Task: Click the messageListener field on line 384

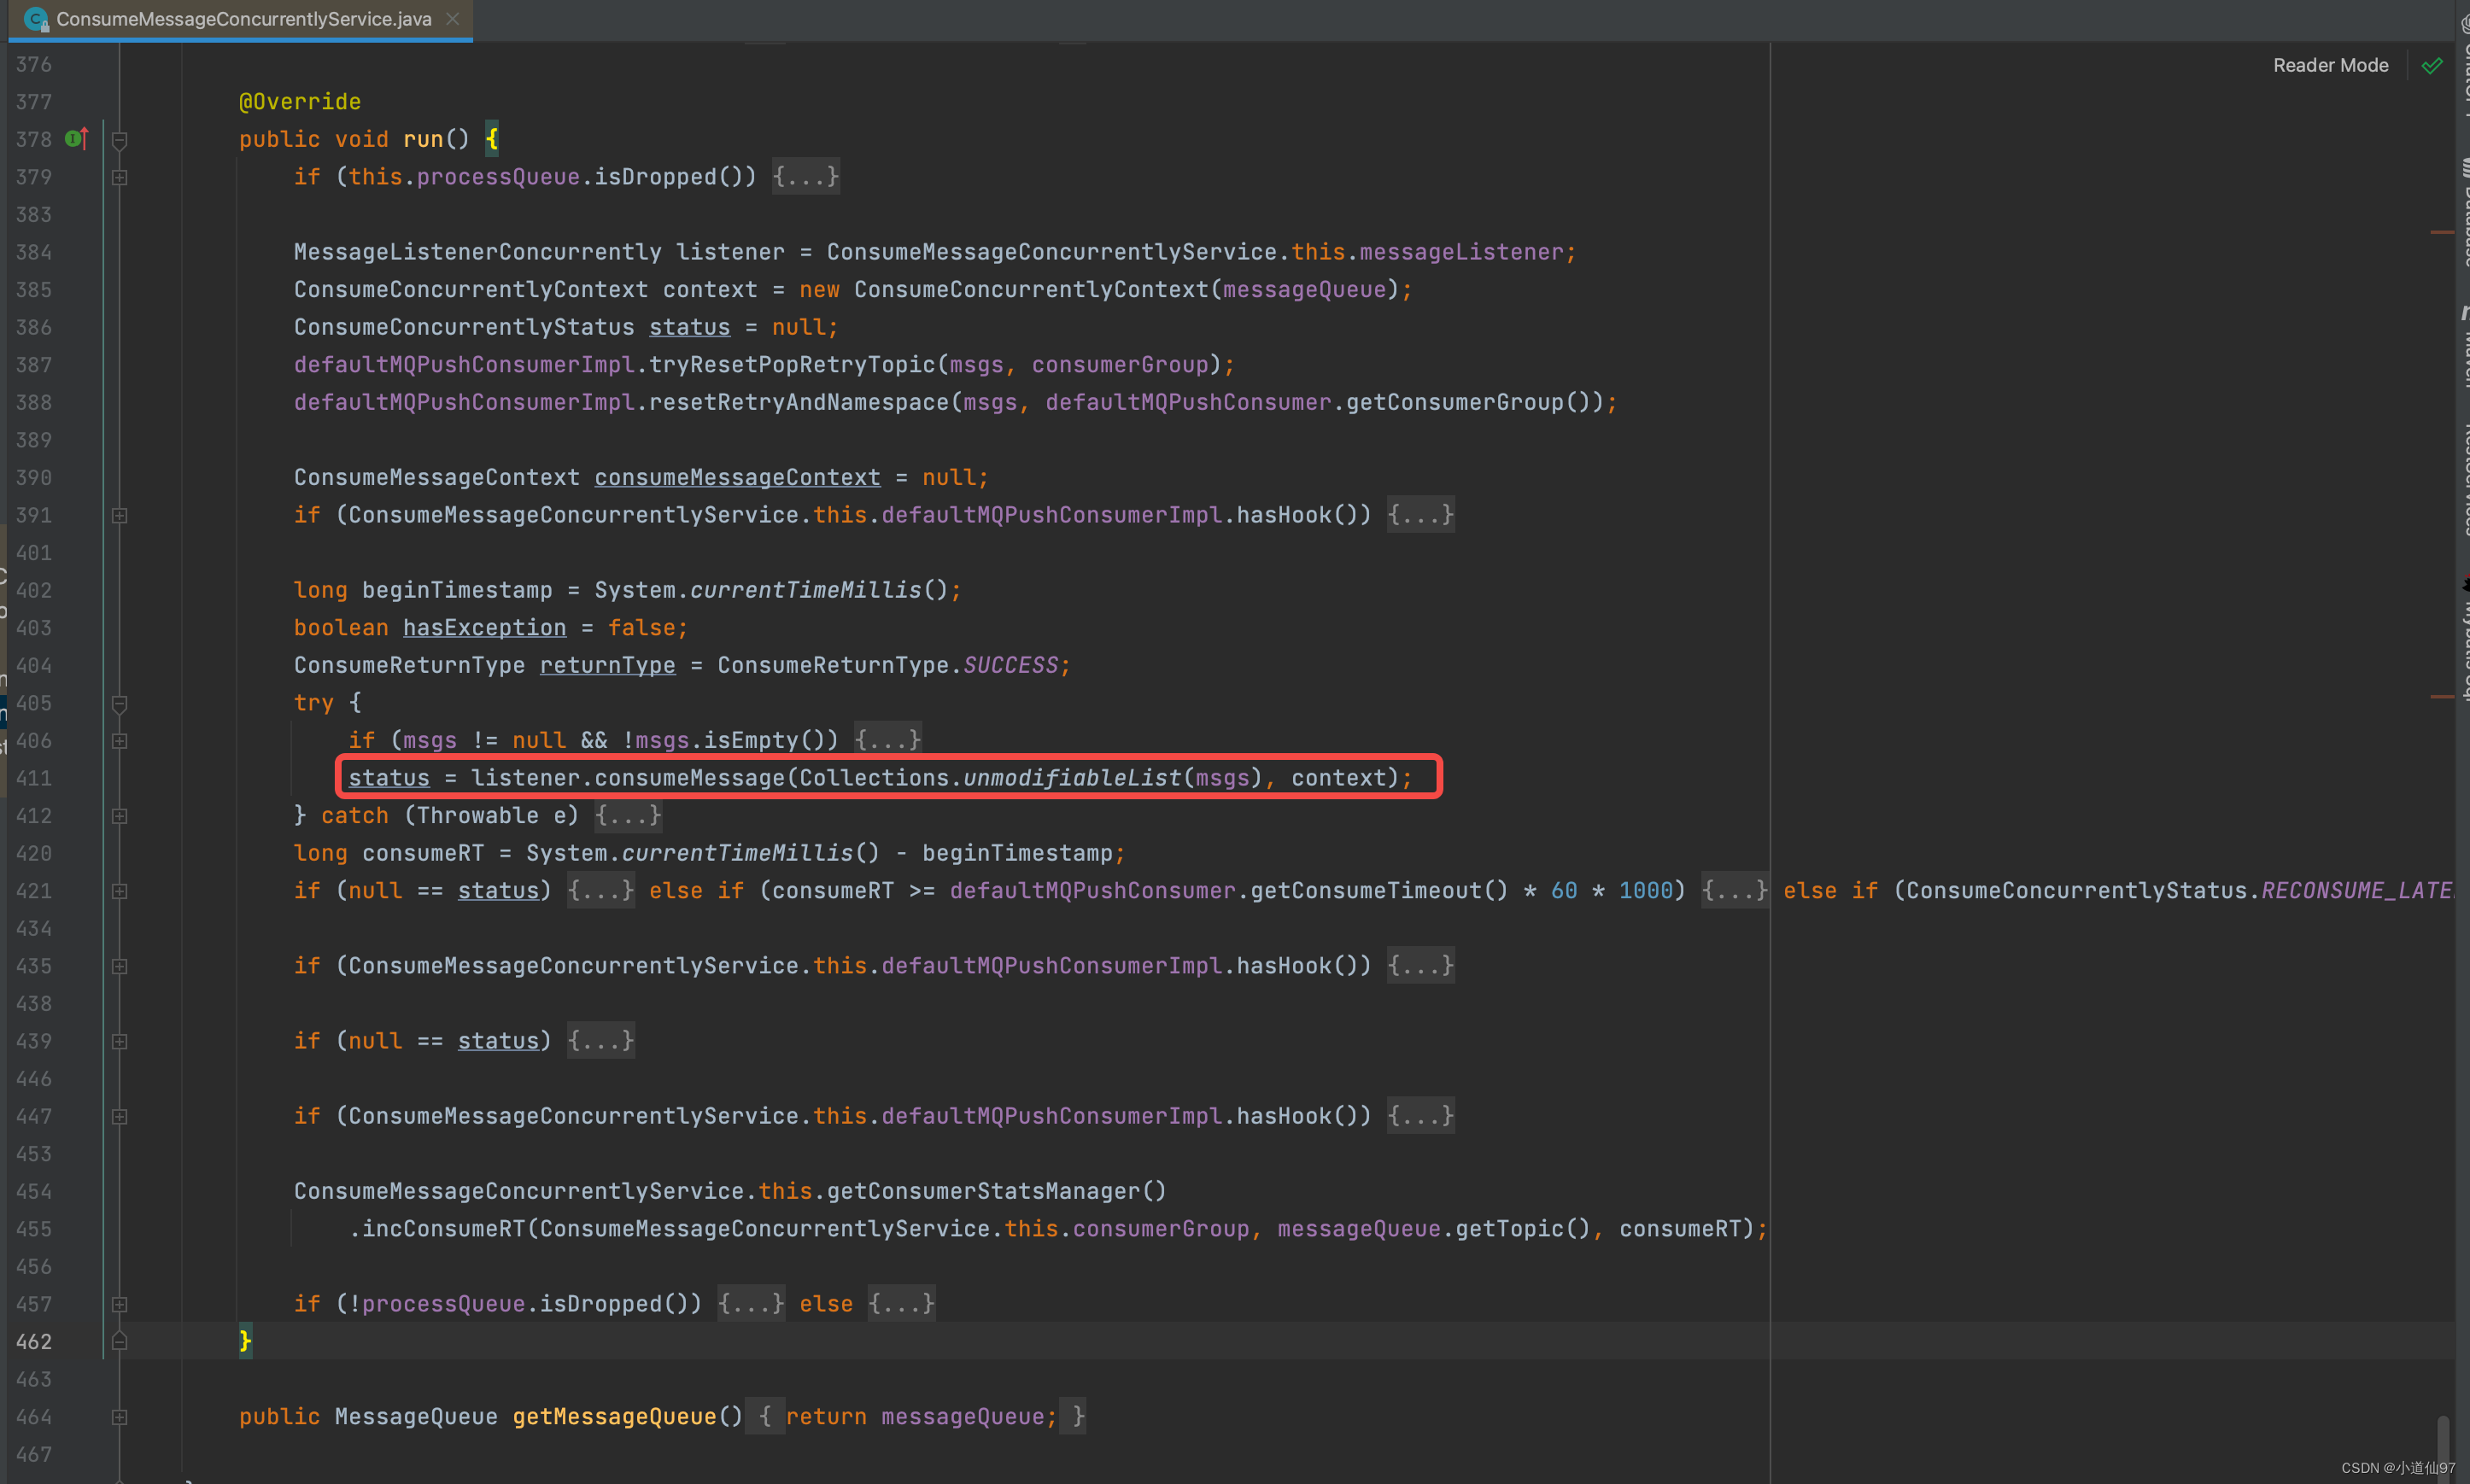Action: [1460, 252]
